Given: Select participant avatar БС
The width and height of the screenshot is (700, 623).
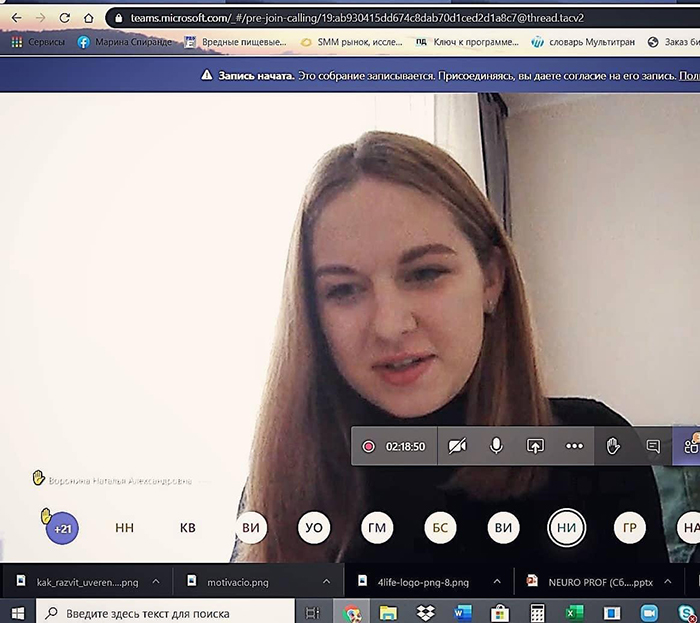Looking at the screenshot, I should point(440,528).
